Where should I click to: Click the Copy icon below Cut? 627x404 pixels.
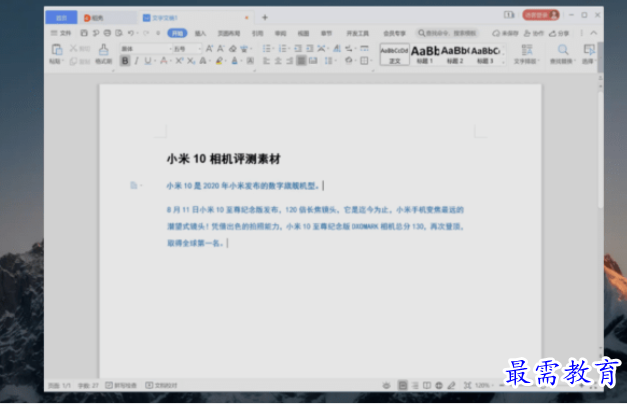click(73, 61)
